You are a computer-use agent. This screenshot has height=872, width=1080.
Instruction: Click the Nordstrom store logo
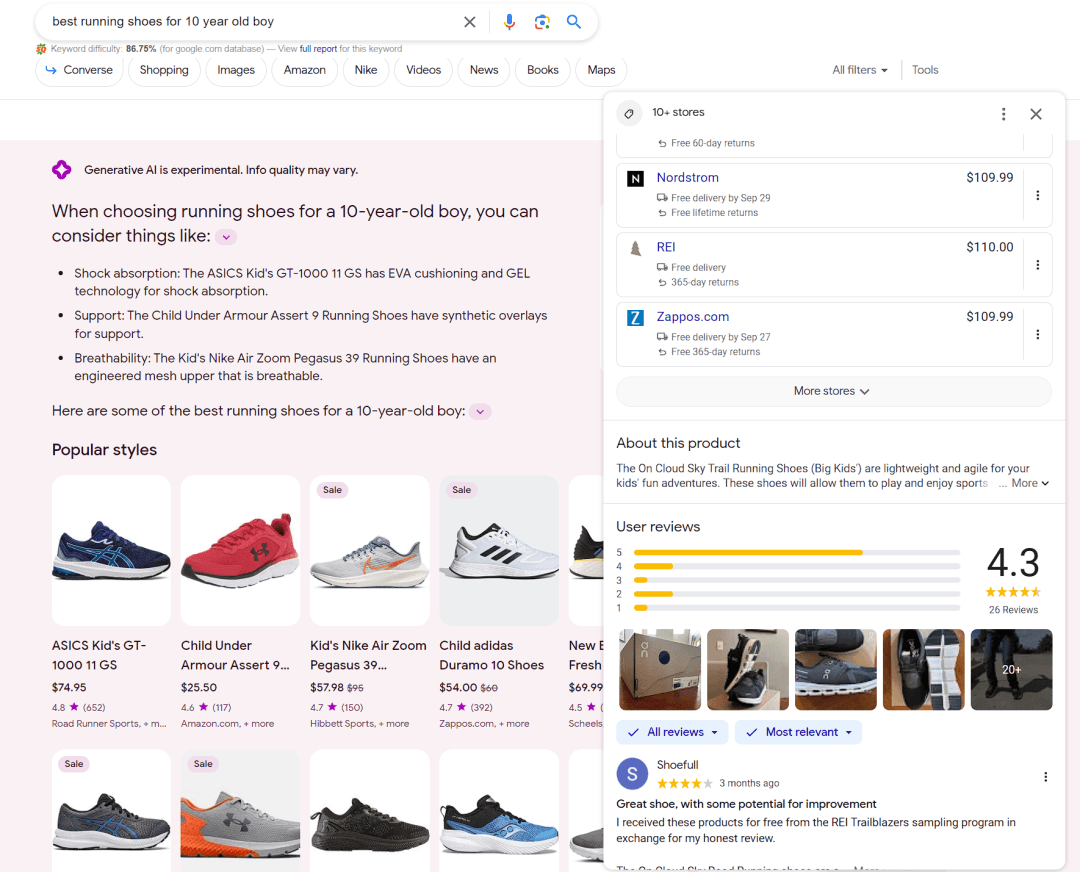pos(635,179)
